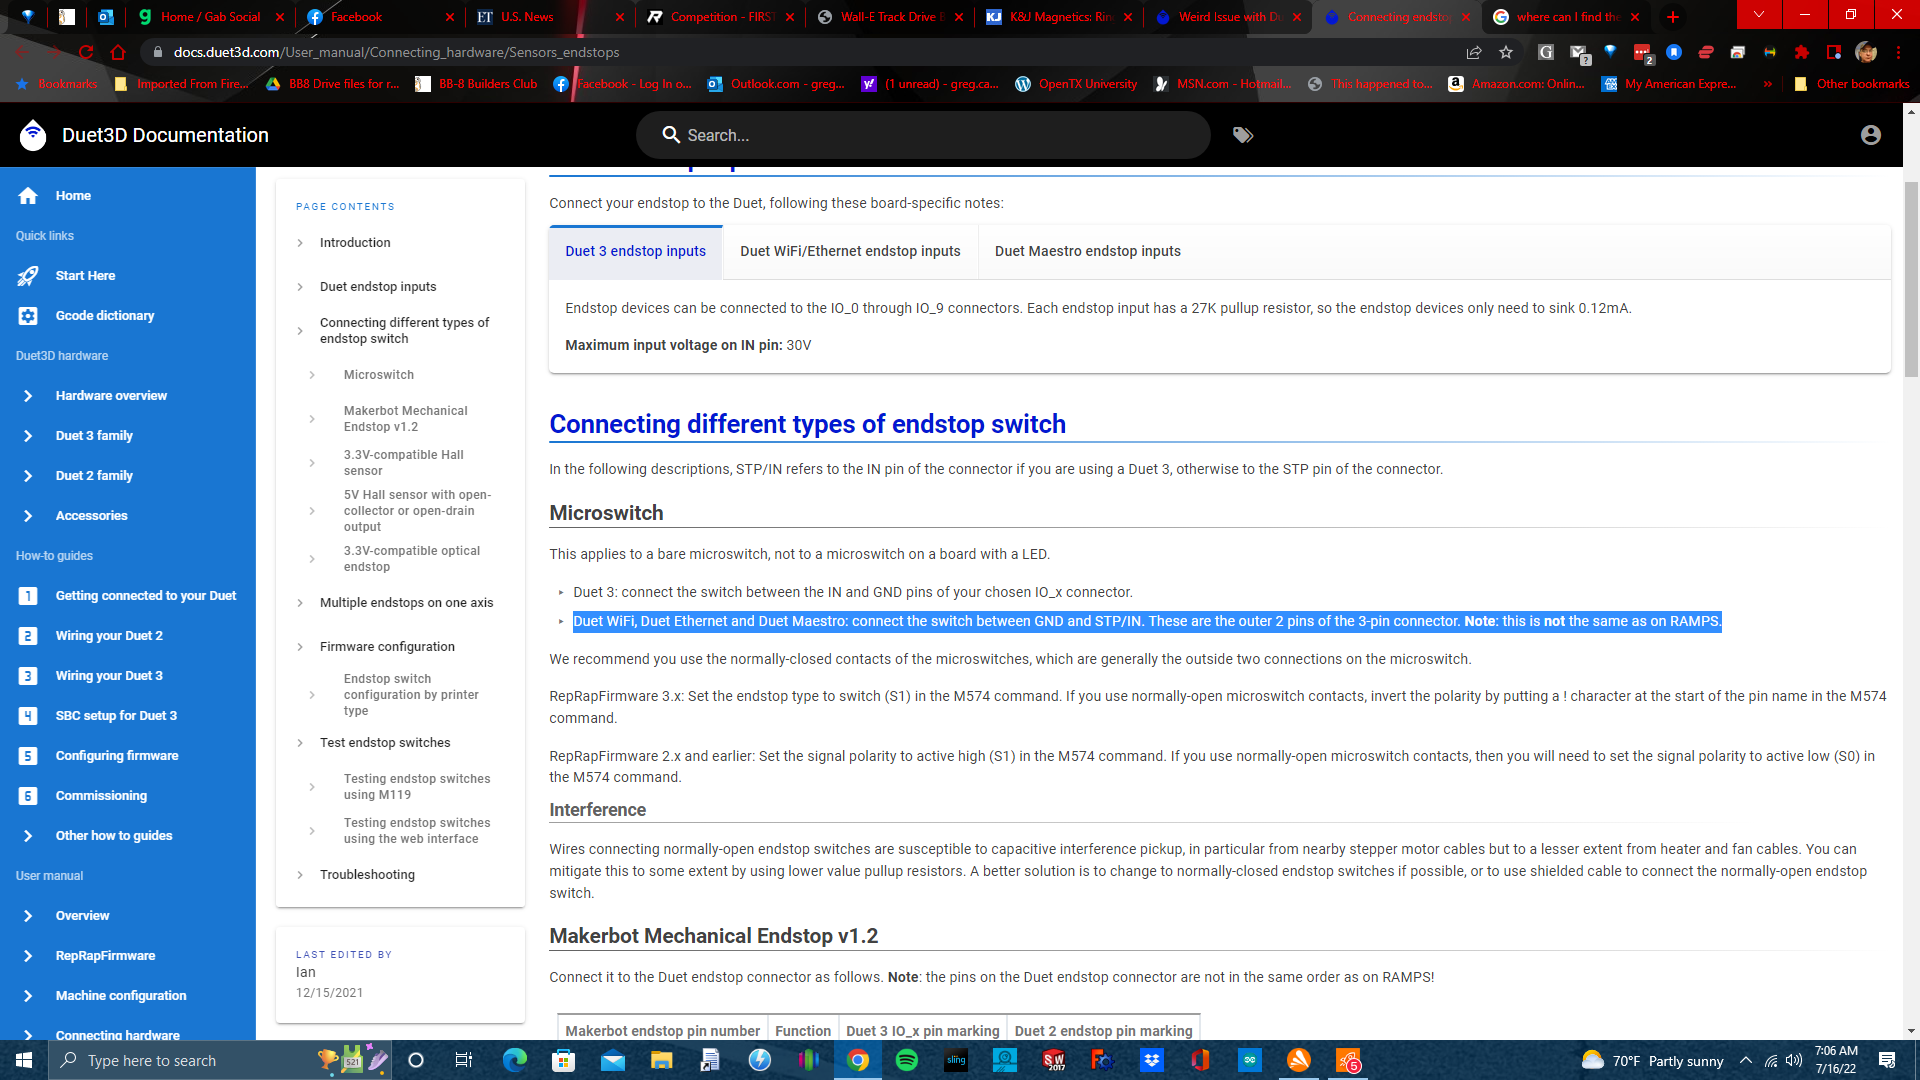Open File Explorer from the taskbar
The height and width of the screenshot is (1080, 1920).
pyautogui.click(x=662, y=1060)
